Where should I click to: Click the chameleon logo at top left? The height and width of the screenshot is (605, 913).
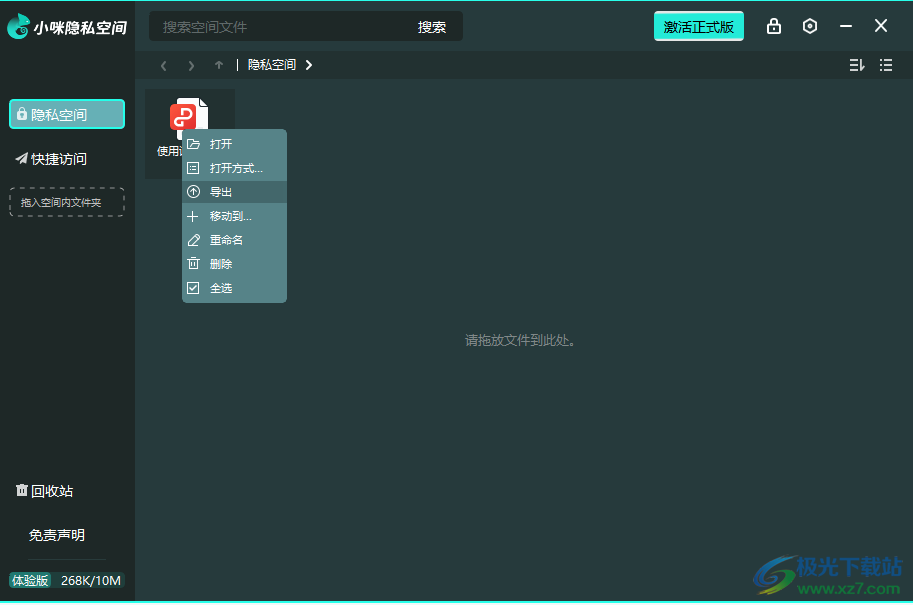point(17,25)
